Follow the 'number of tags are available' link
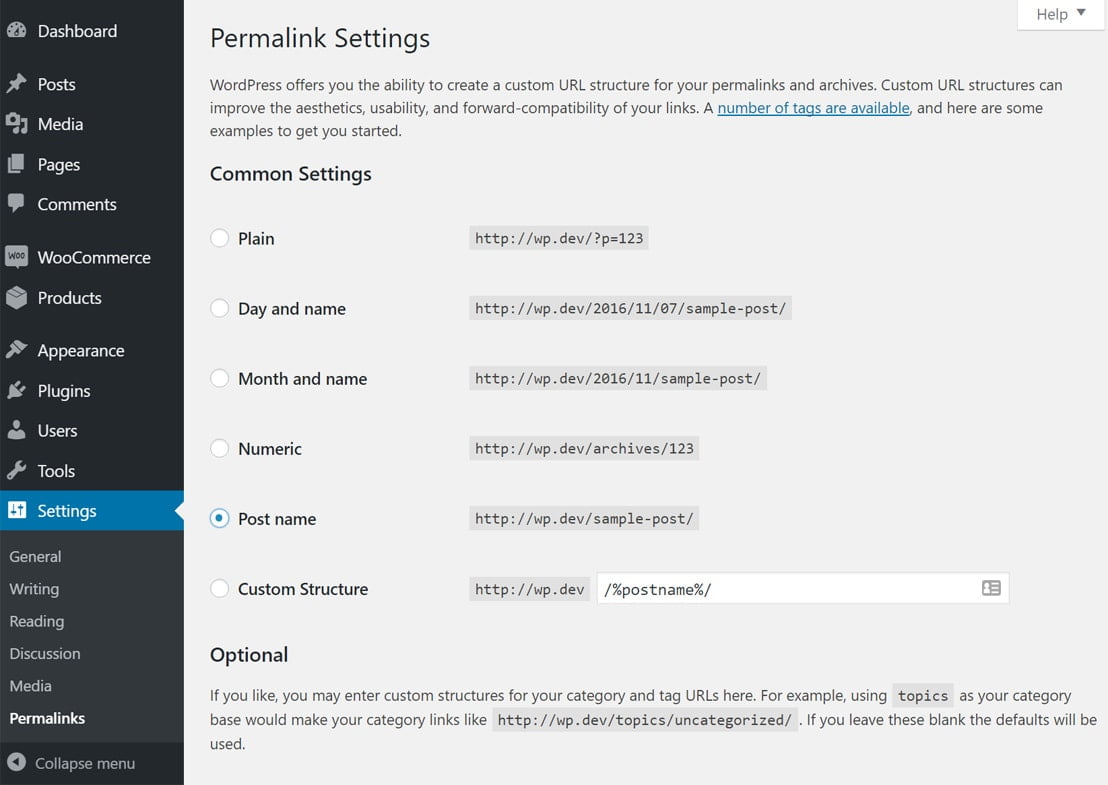 (813, 108)
